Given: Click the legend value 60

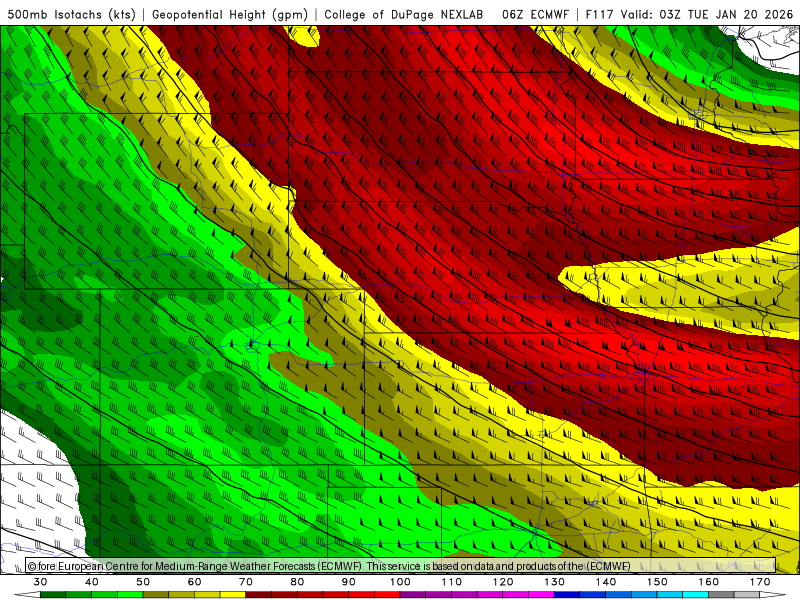Looking at the screenshot, I should pyautogui.click(x=194, y=582).
